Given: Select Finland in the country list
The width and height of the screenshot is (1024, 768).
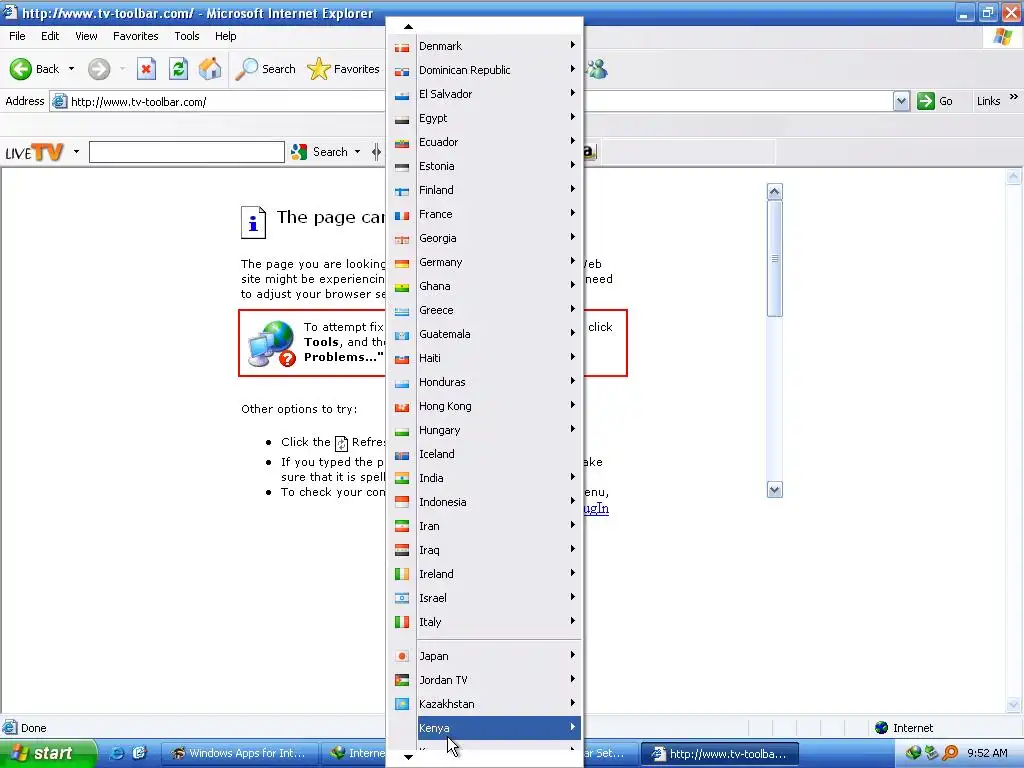Looking at the screenshot, I should click(x=486, y=190).
